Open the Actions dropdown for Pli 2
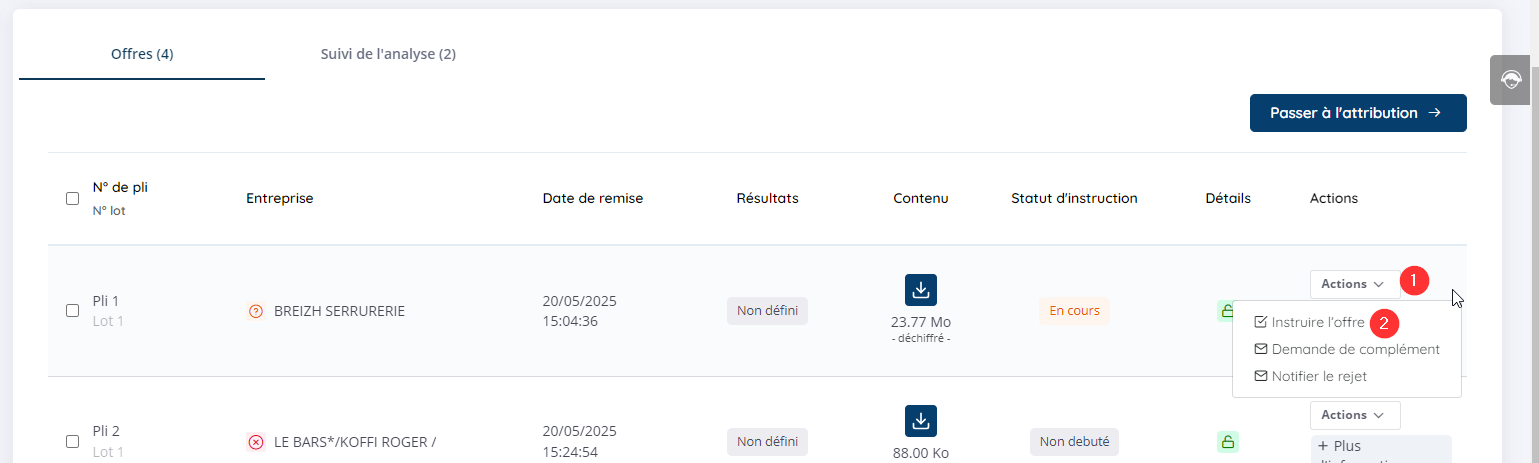This screenshot has height=463, width=1539. (x=1354, y=415)
